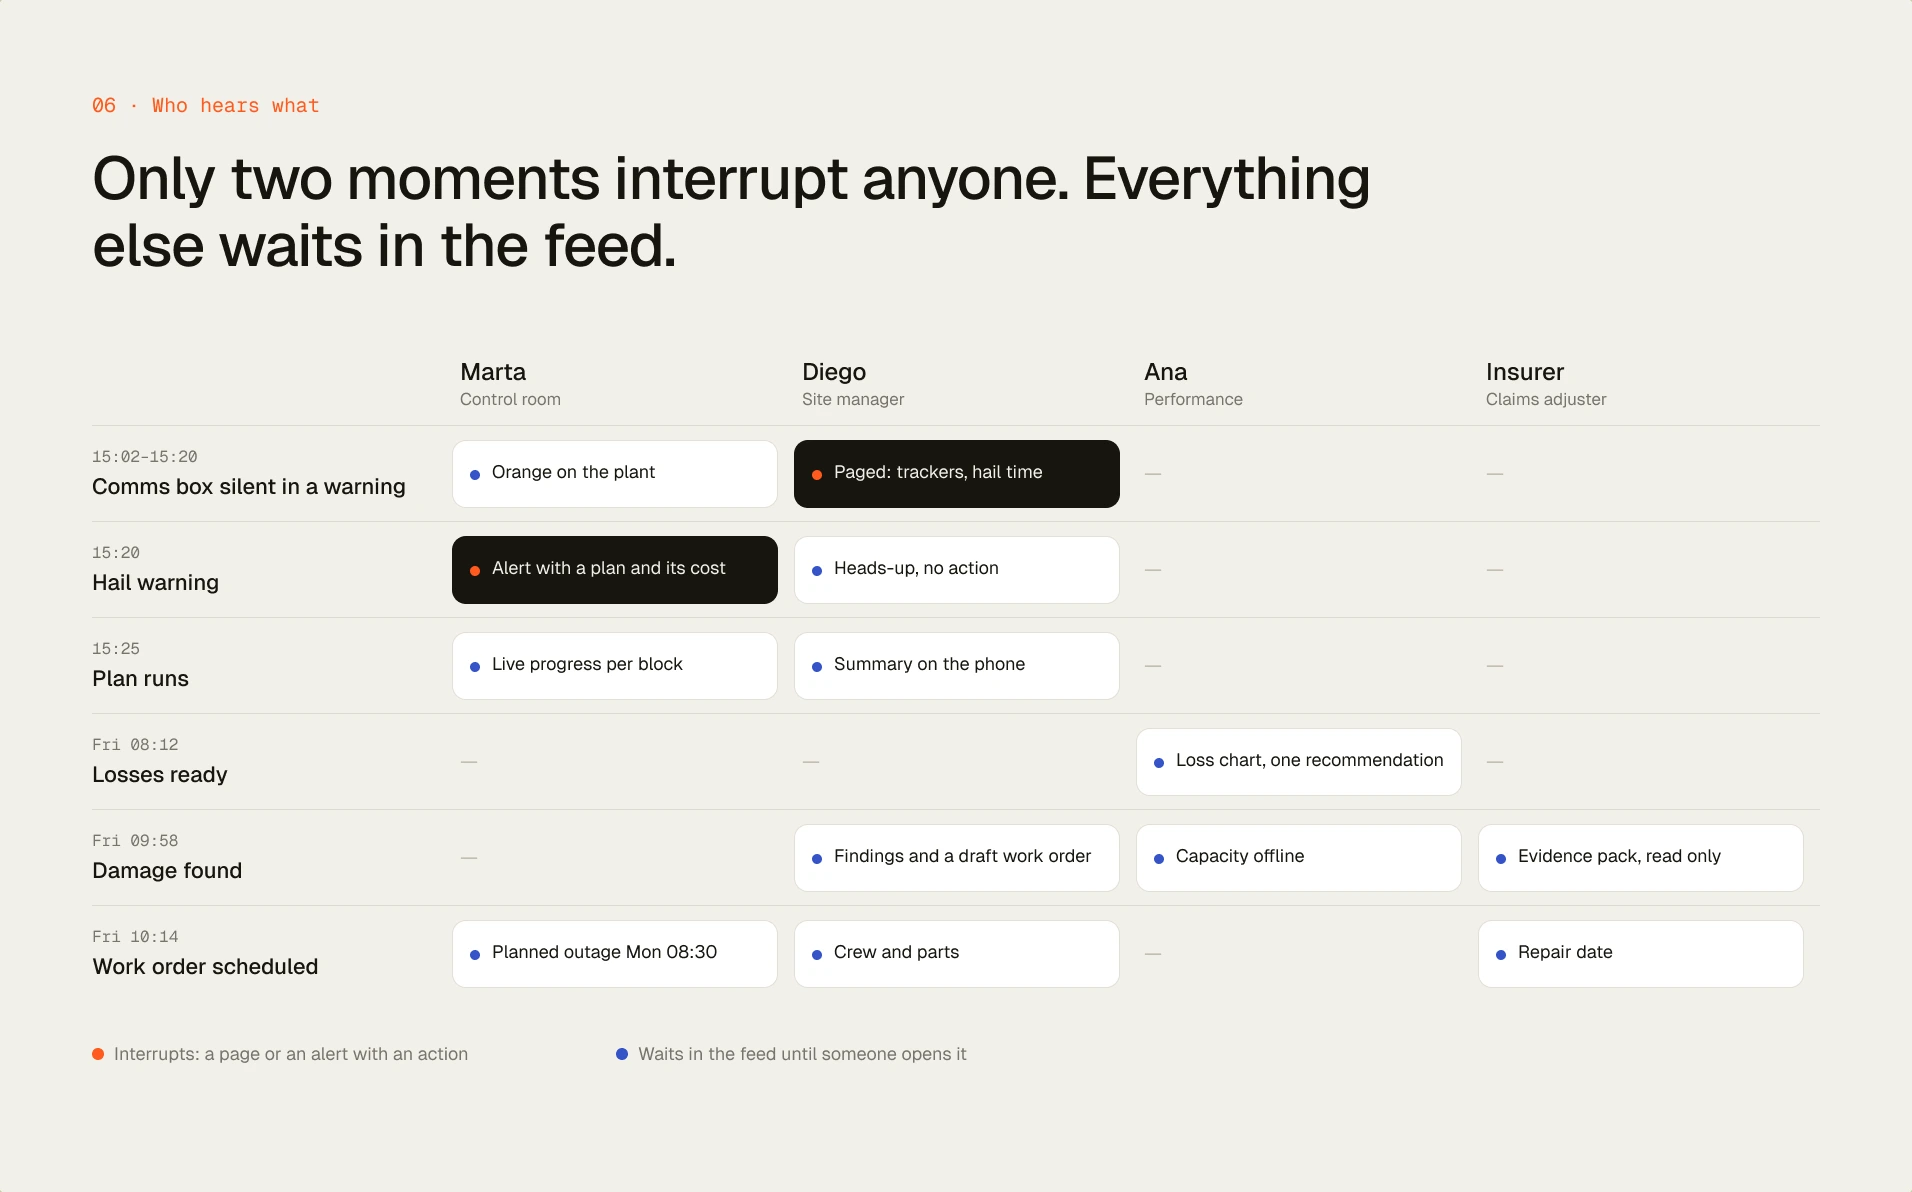Viewport: 1912px width, 1192px height.
Task: Open the 'Orange on the plant' card
Action: [614, 474]
